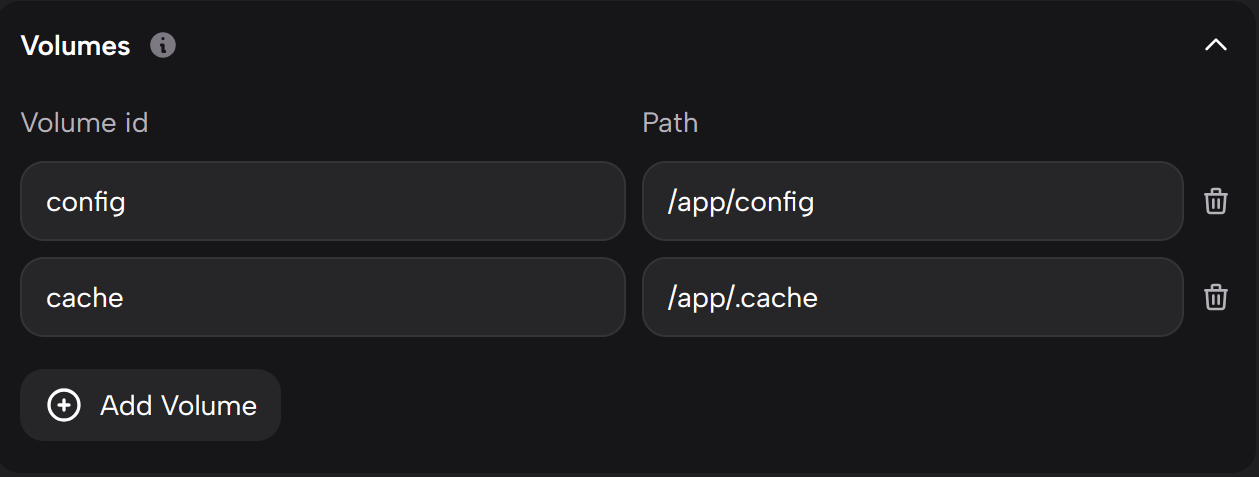Edit the /app/.cache path field

click(912, 297)
